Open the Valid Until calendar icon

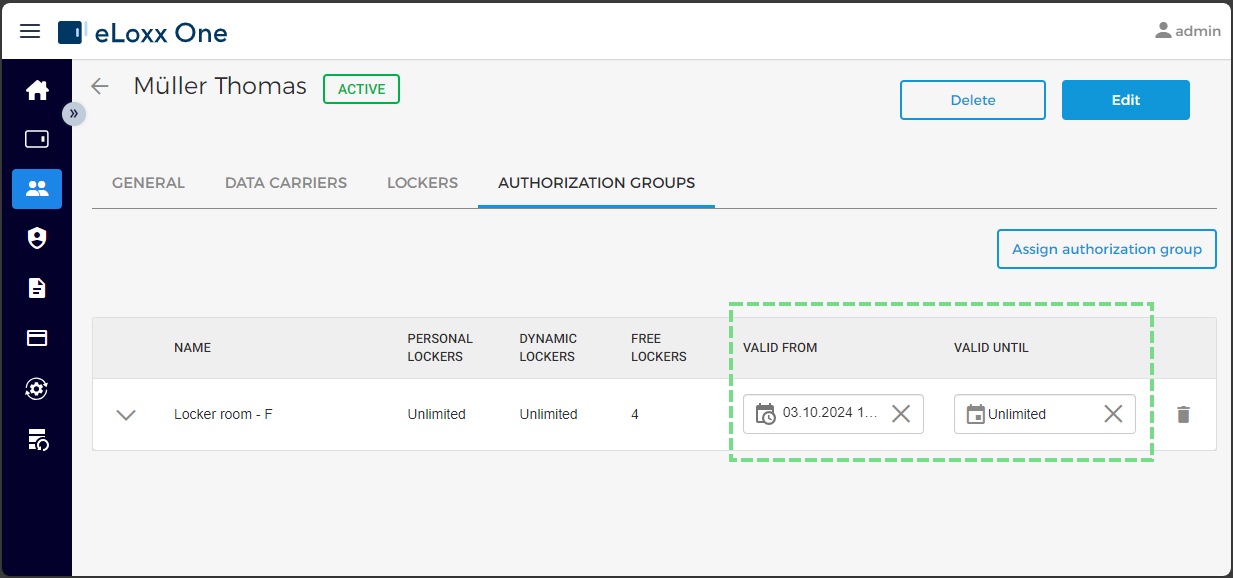(976, 414)
